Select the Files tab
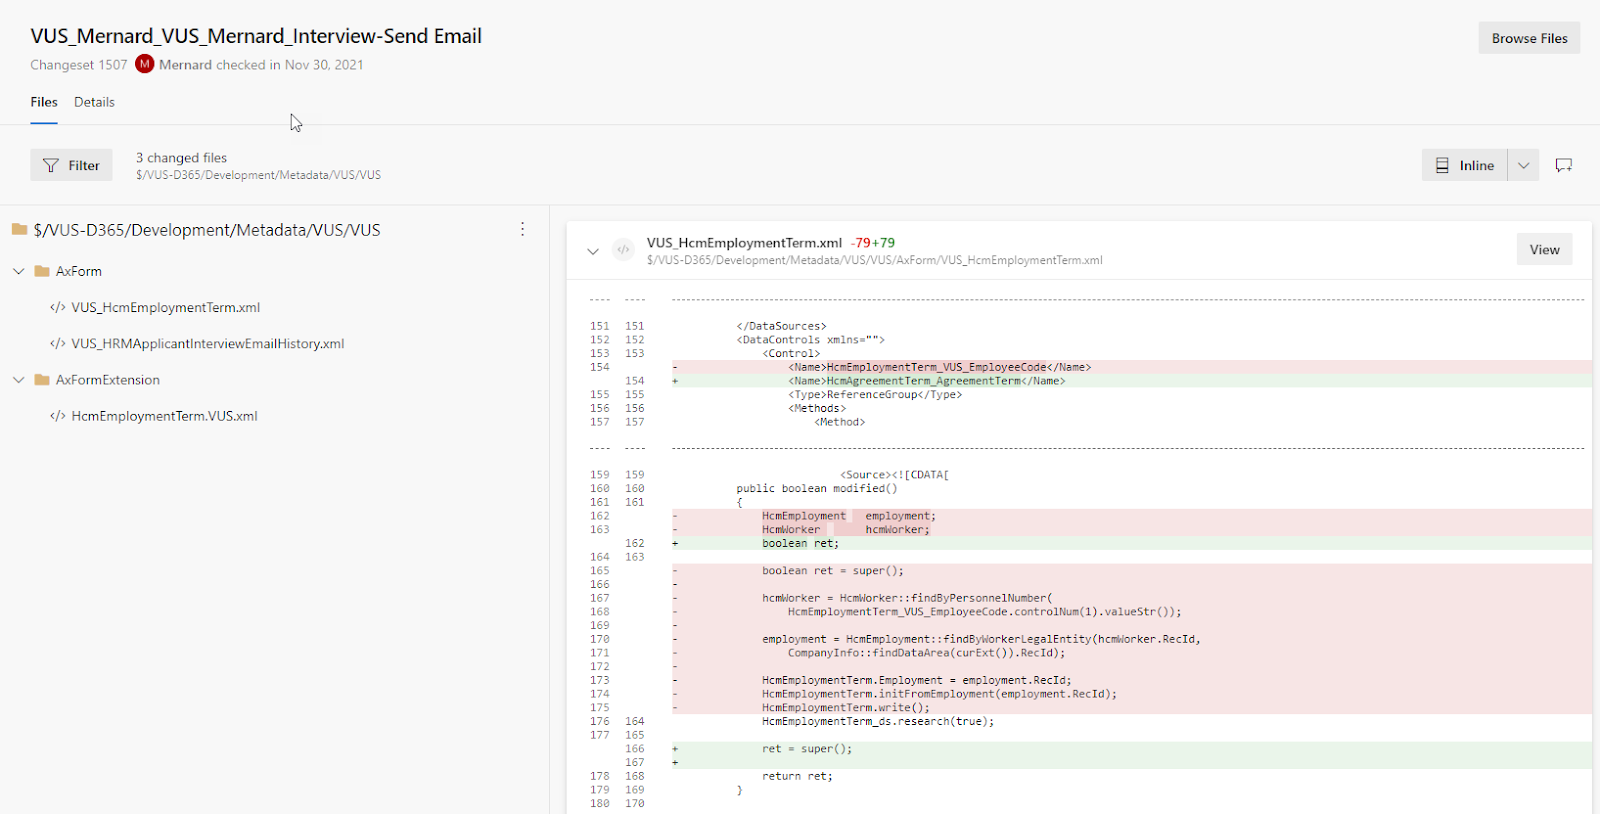The width and height of the screenshot is (1600, 814). pyautogui.click(x=44, y=102)
